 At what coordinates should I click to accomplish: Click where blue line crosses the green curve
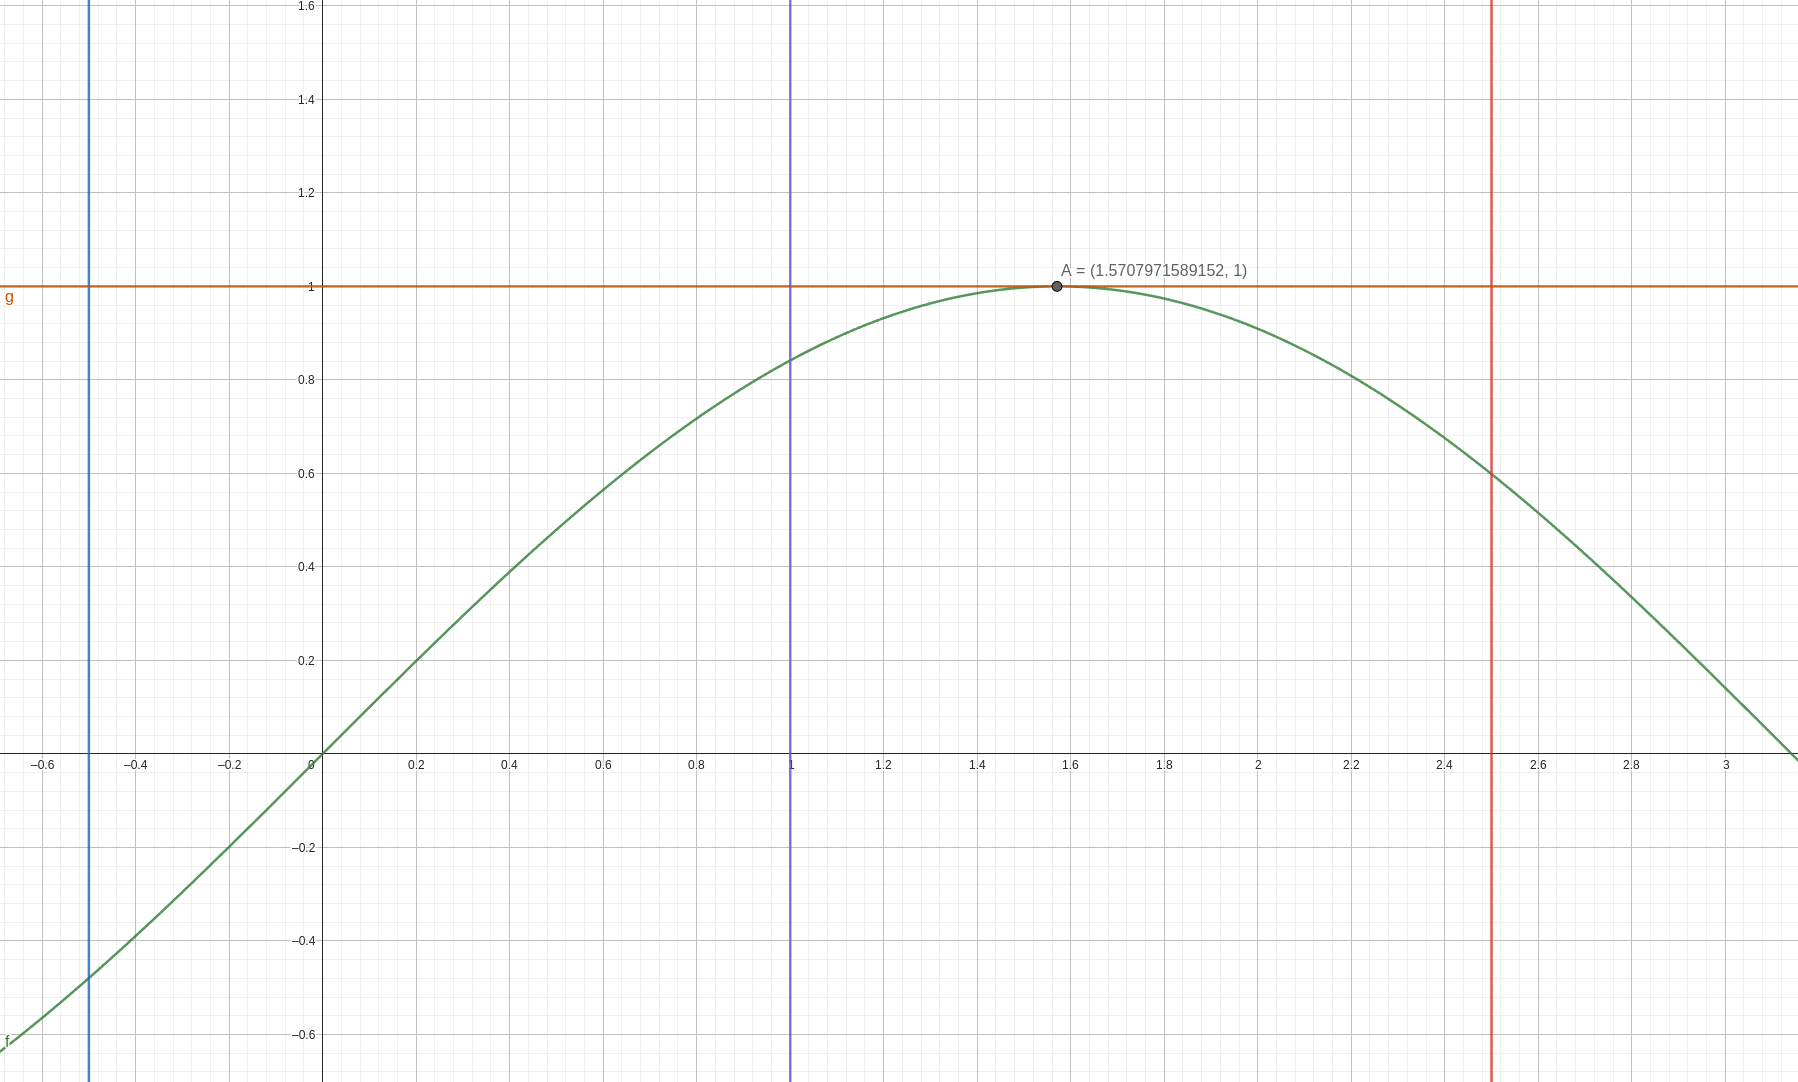point(89,977)
